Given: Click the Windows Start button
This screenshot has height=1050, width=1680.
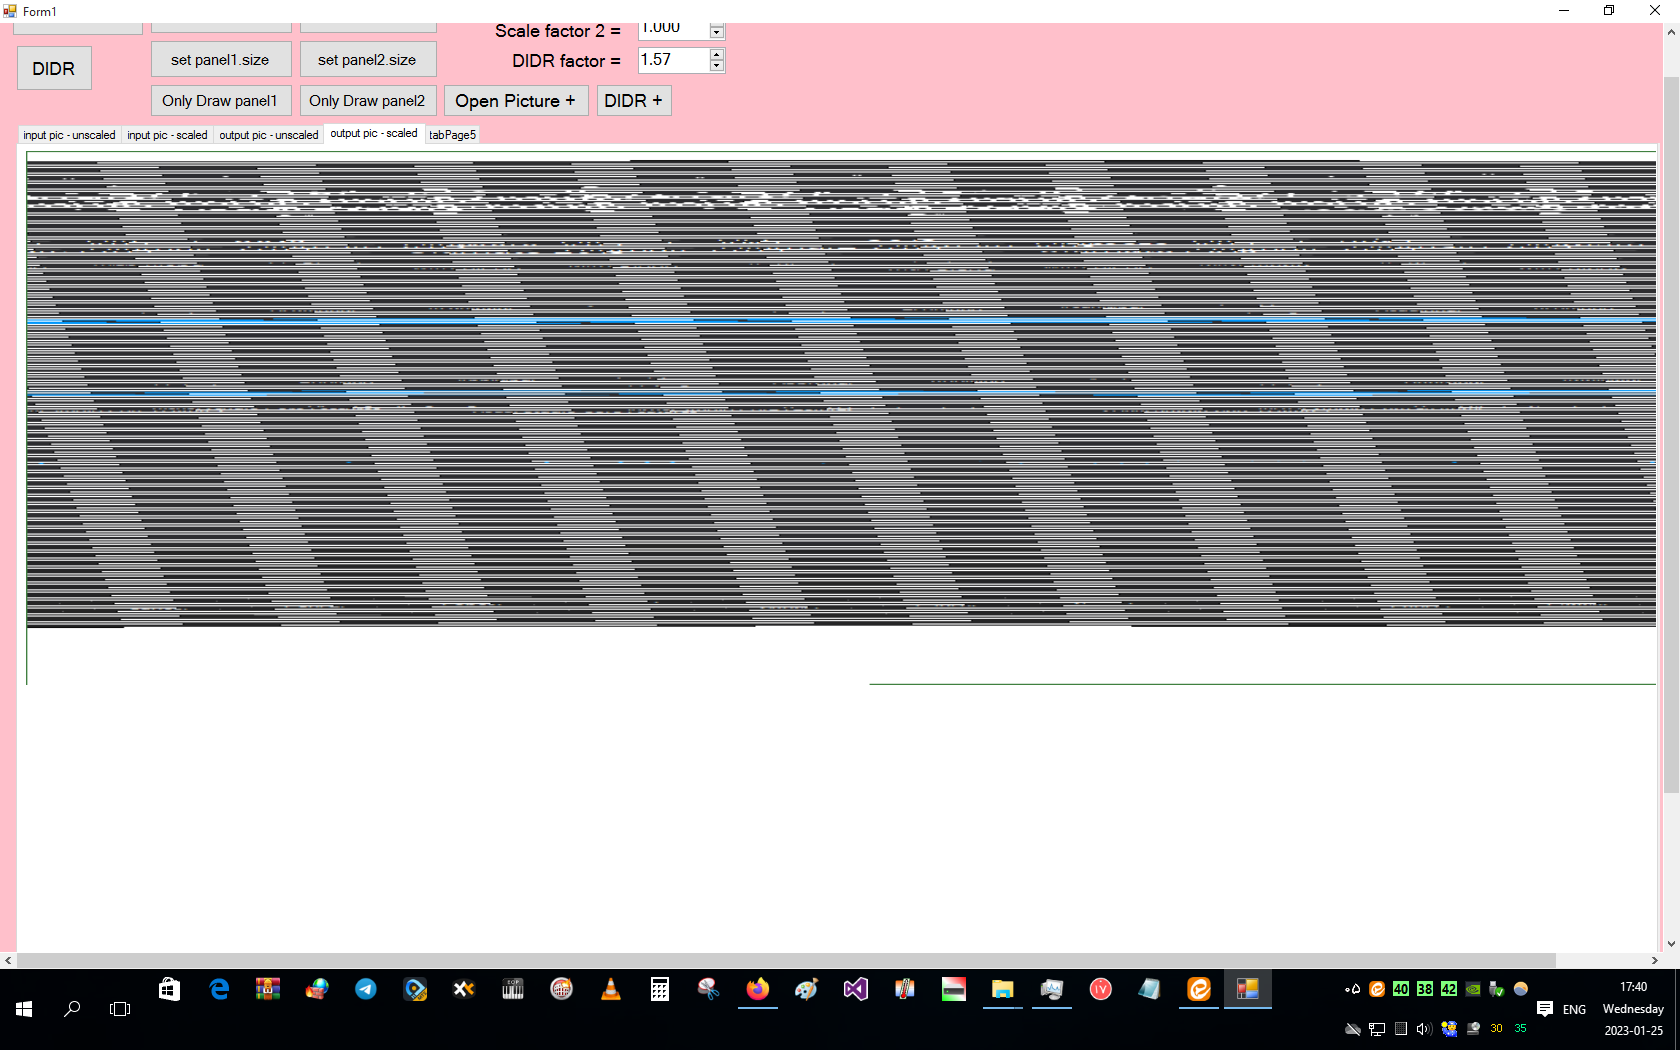Looking at the screenshot, I should pos(24,1009).
